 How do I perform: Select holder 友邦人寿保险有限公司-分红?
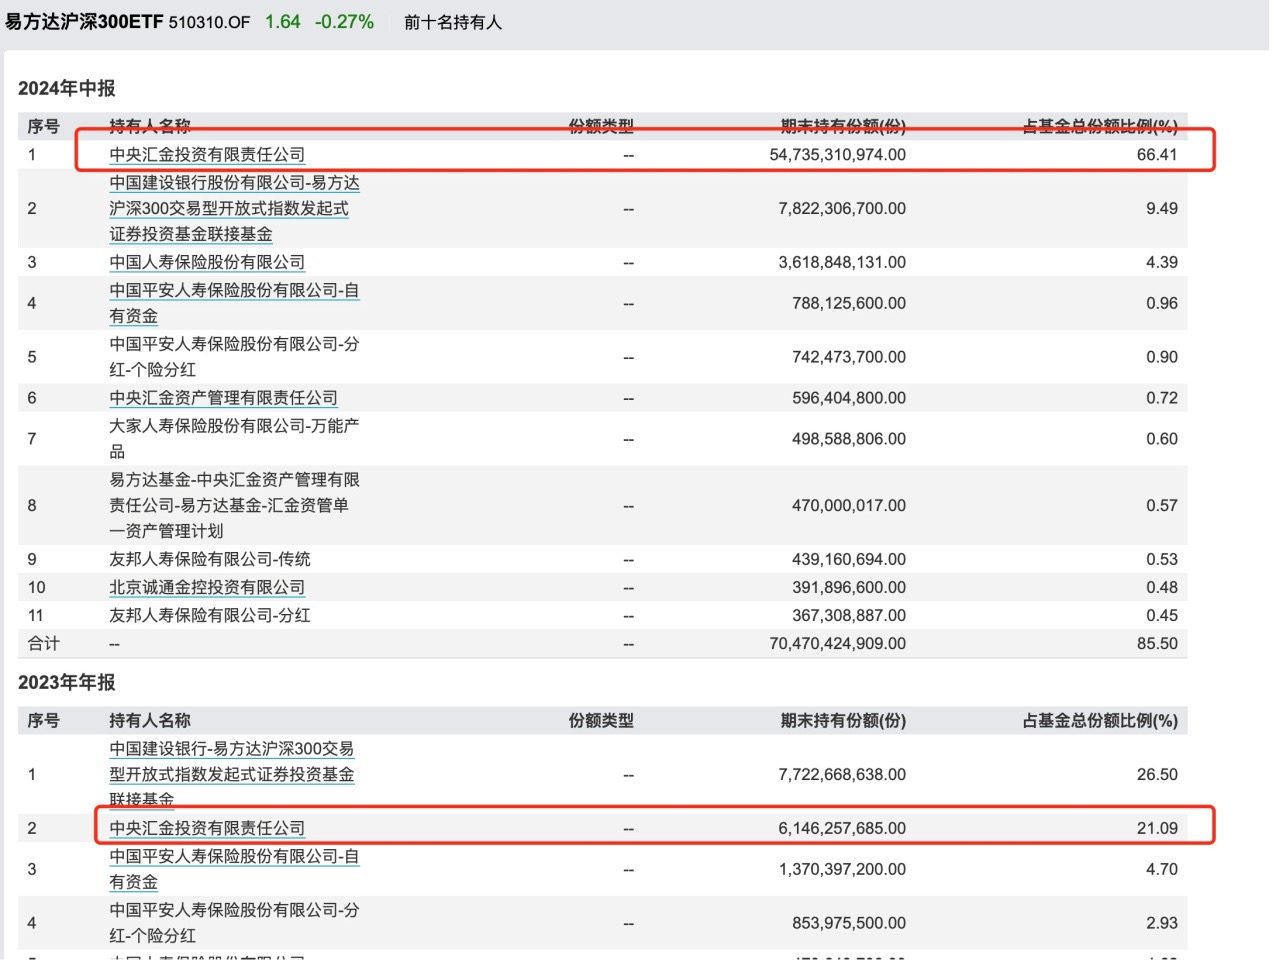(x=210, y=616)
